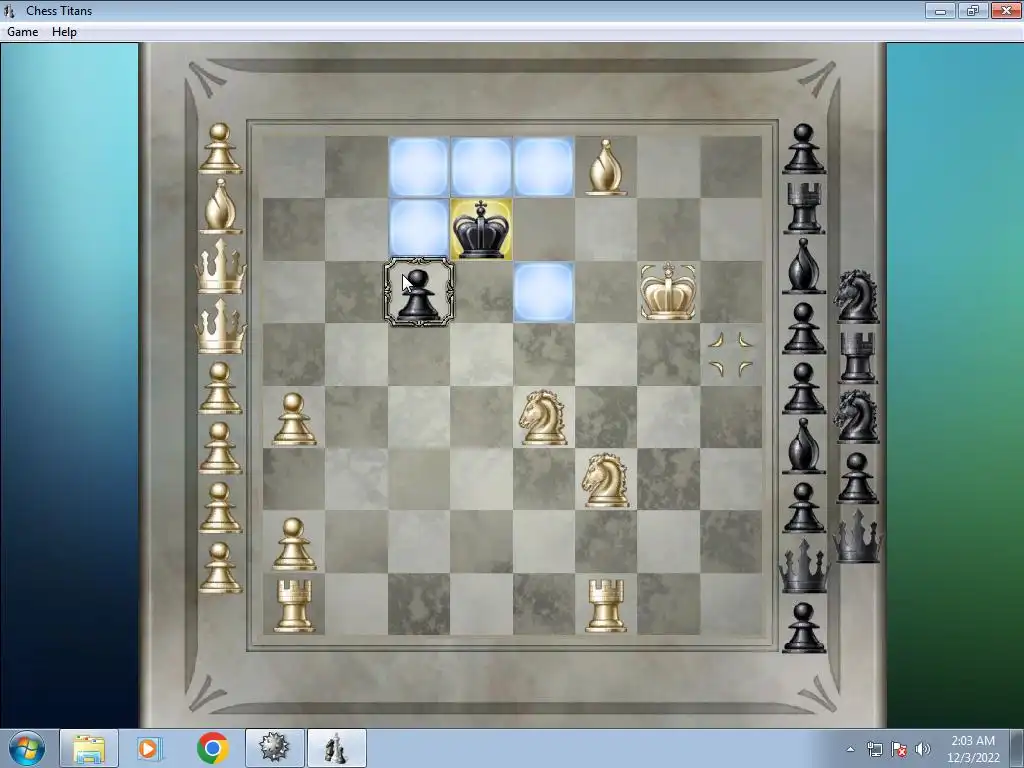
Task: Move king to highlighted square c7
Action: 419,228
